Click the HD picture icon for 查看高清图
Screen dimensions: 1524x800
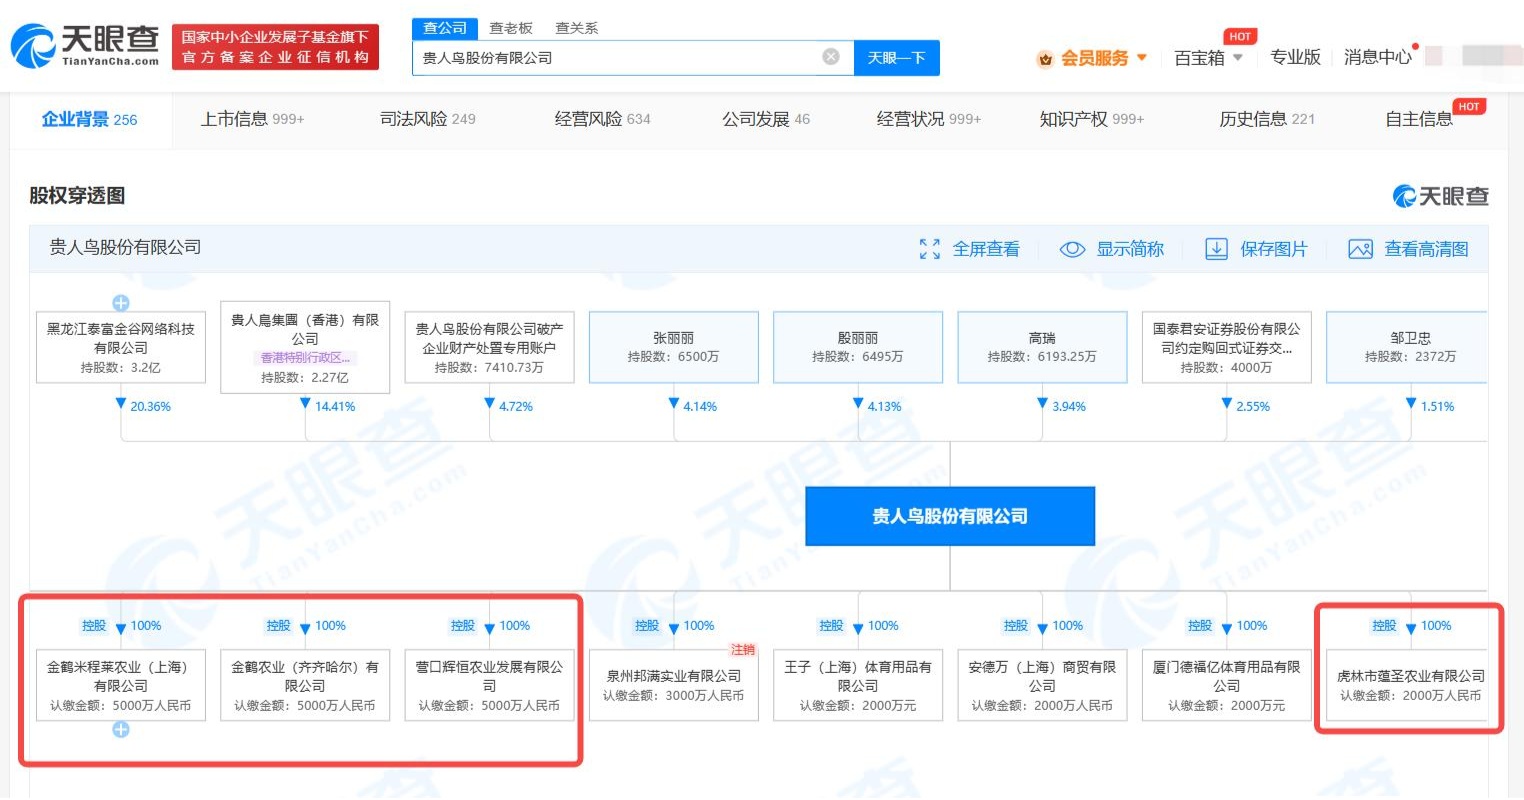tap(1360, 249)
